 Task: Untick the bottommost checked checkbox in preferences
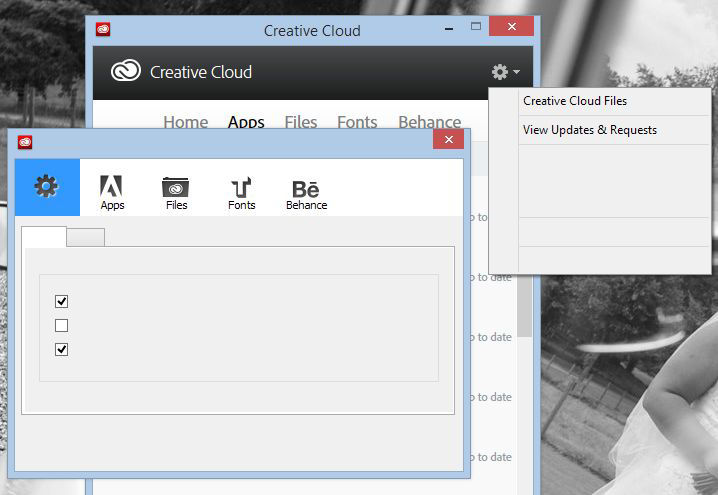(61, 349)
